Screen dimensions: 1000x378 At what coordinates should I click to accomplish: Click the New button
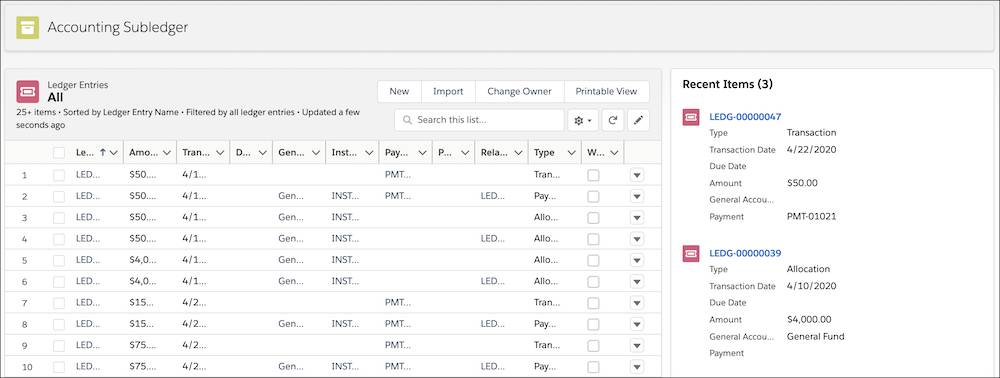point(399,91)
